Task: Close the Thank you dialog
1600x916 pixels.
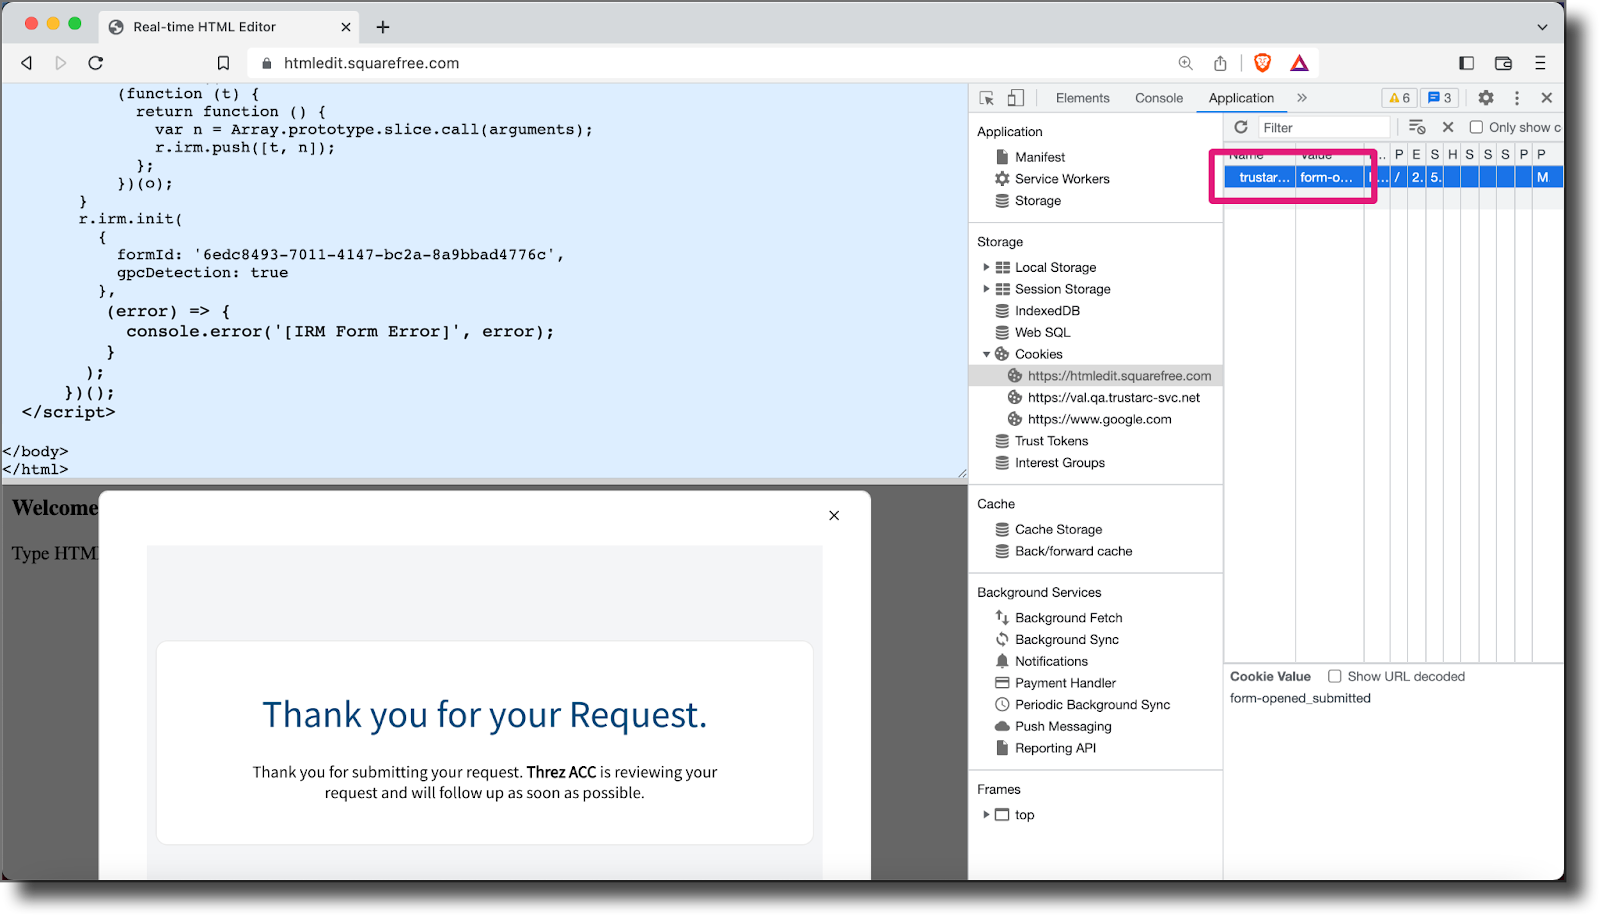Action: pos(834,515)
